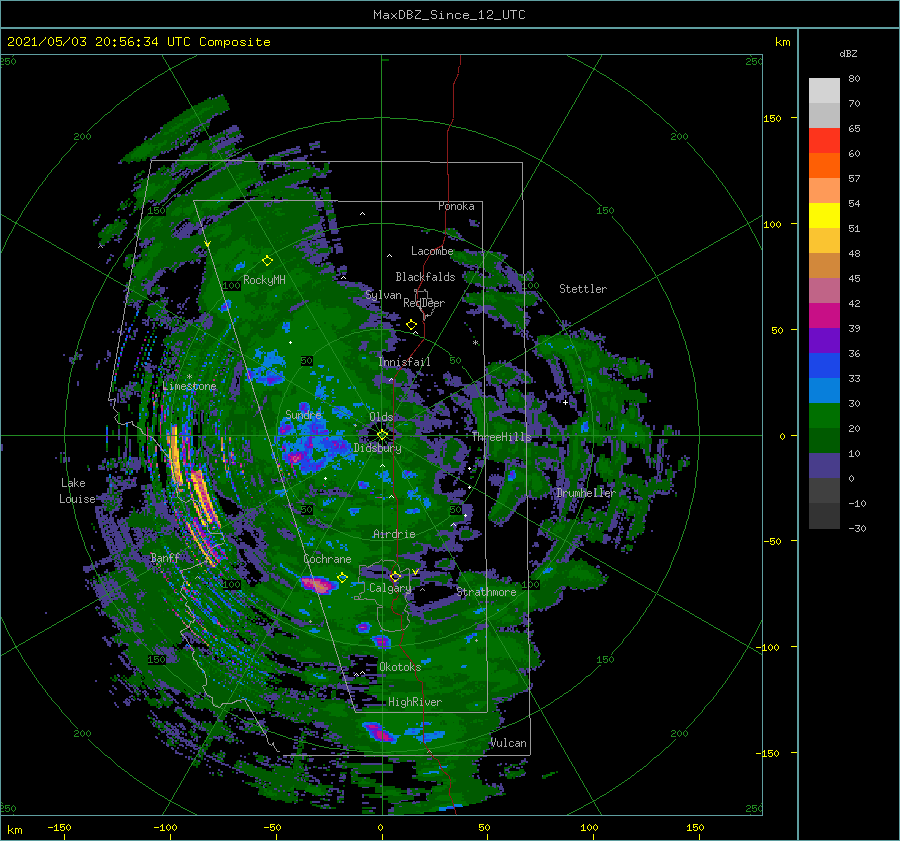Screen dimensions: 900x841
Task: Click the Lacombe label
Action: point(432,251)
